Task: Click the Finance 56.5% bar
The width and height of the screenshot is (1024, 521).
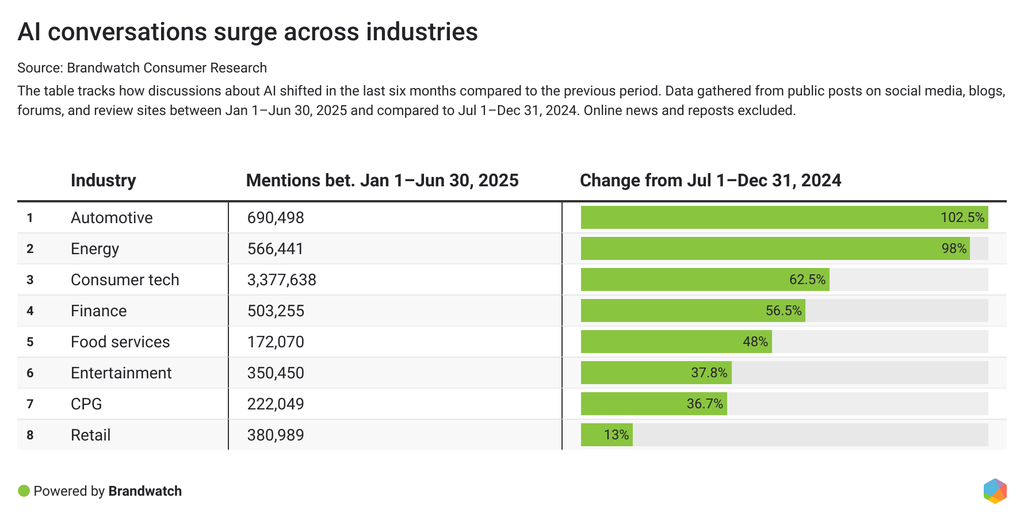Action: (x=692, y=311)
